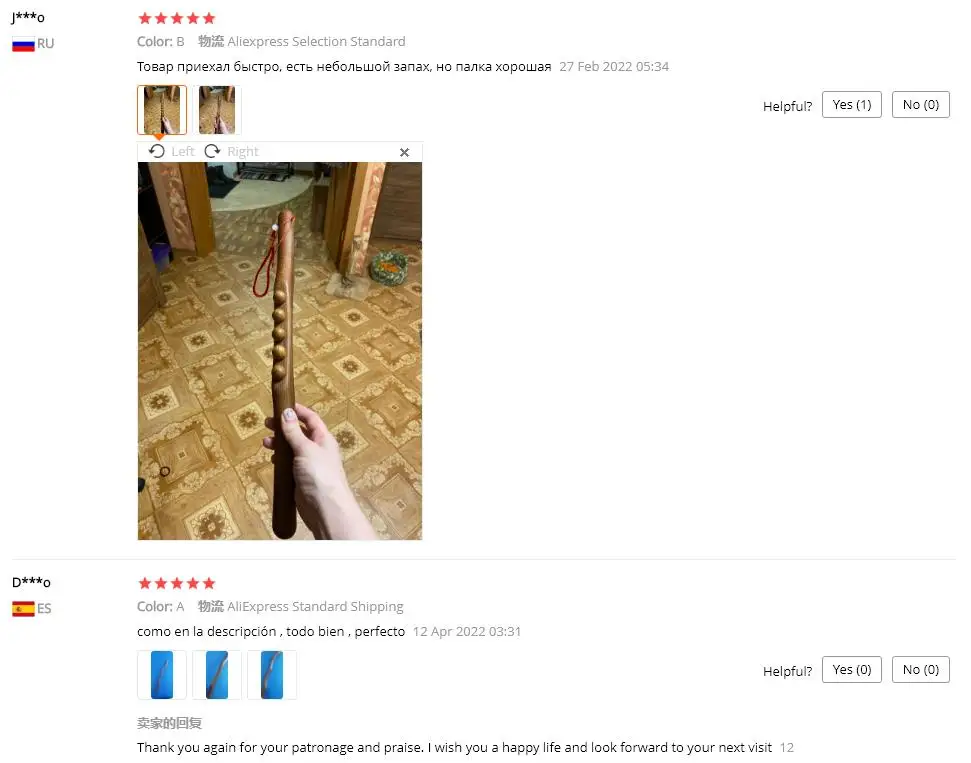Screen dimensions: 971x763
Task: Rotate the photo left with the counterclockwise icon
Action: click(x=157, y=151)
